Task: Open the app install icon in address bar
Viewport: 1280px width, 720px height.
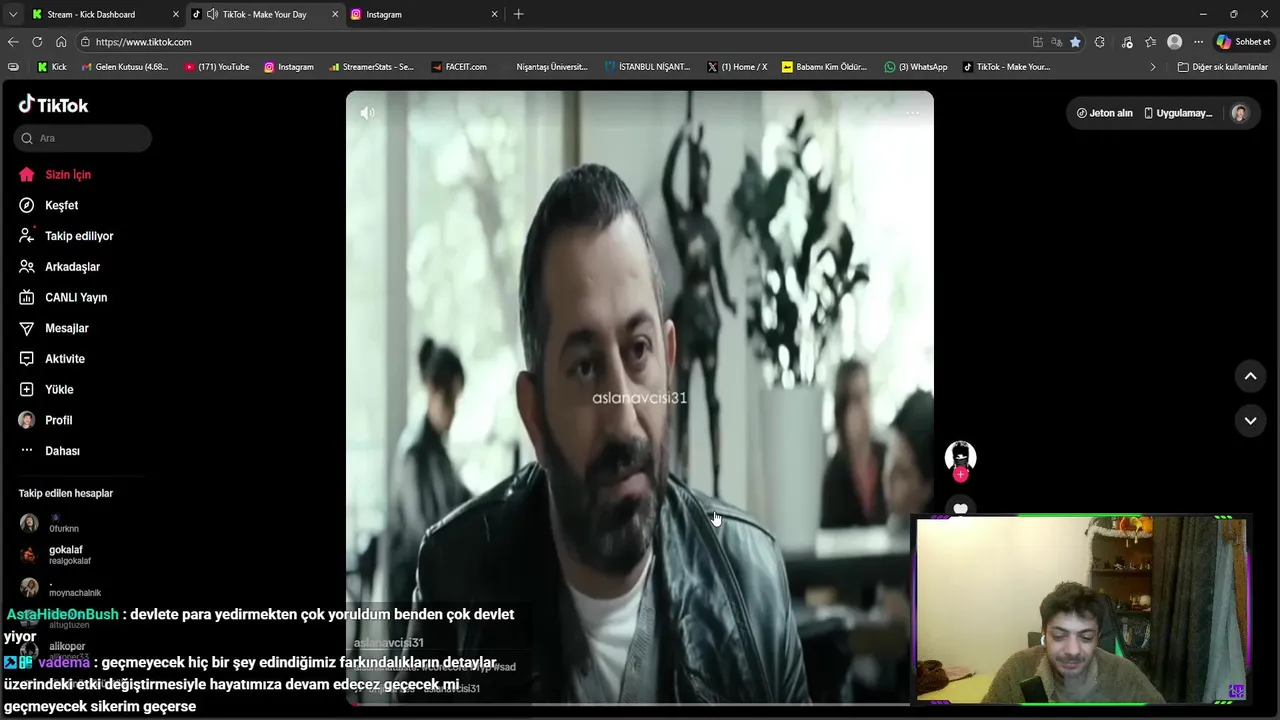Action: [x=1038, y=42]
